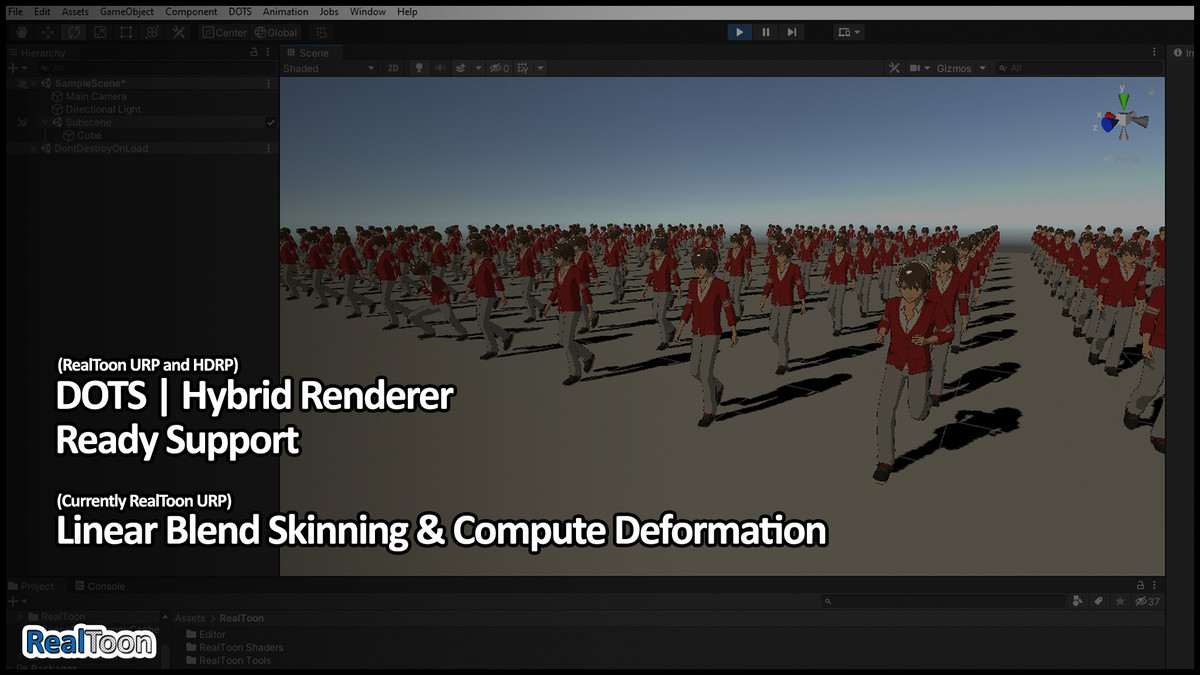Open custom editor tools in main toolbar
The width and height of the screenshot is (1200, 675).
coord(178,32)
